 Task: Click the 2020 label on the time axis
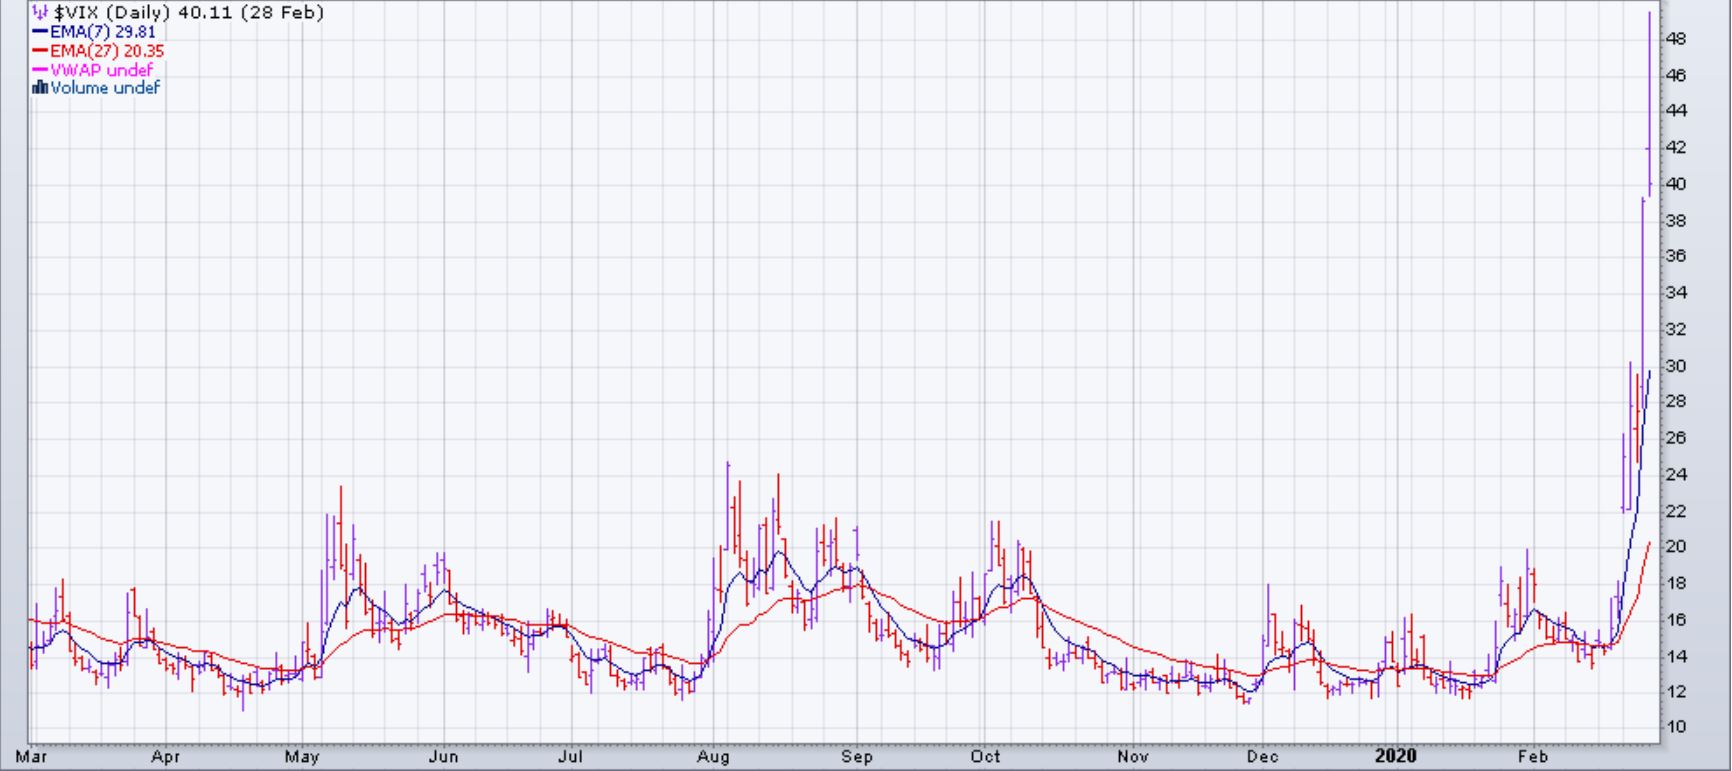click(1395, 757)
